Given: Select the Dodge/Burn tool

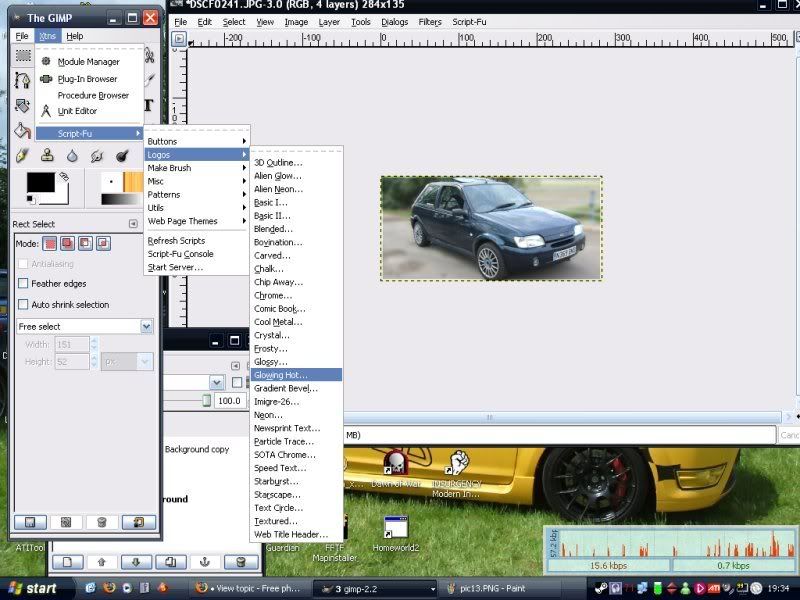Looking at the screenshot, I should [122, 156].
